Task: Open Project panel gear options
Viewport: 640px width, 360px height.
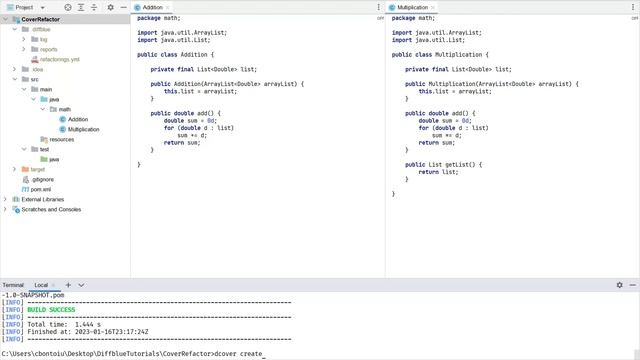Action: (111, 7)
